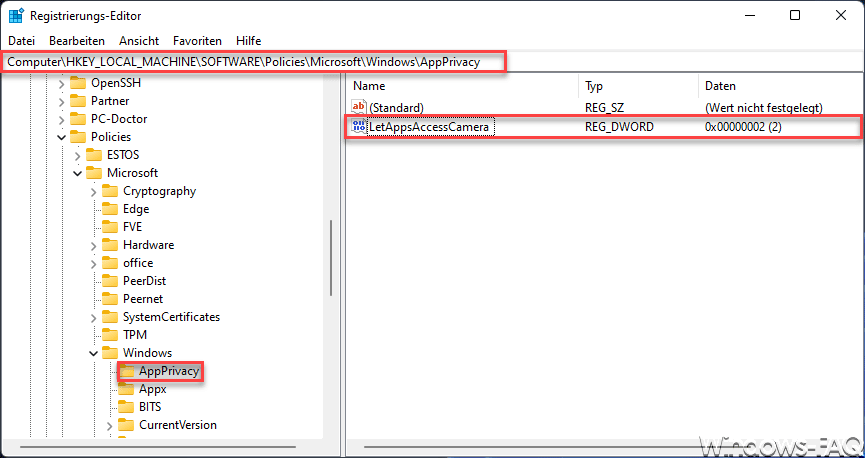Select the OpenSSH folder icon
This screenshot has width=865, height=458.
78,83
